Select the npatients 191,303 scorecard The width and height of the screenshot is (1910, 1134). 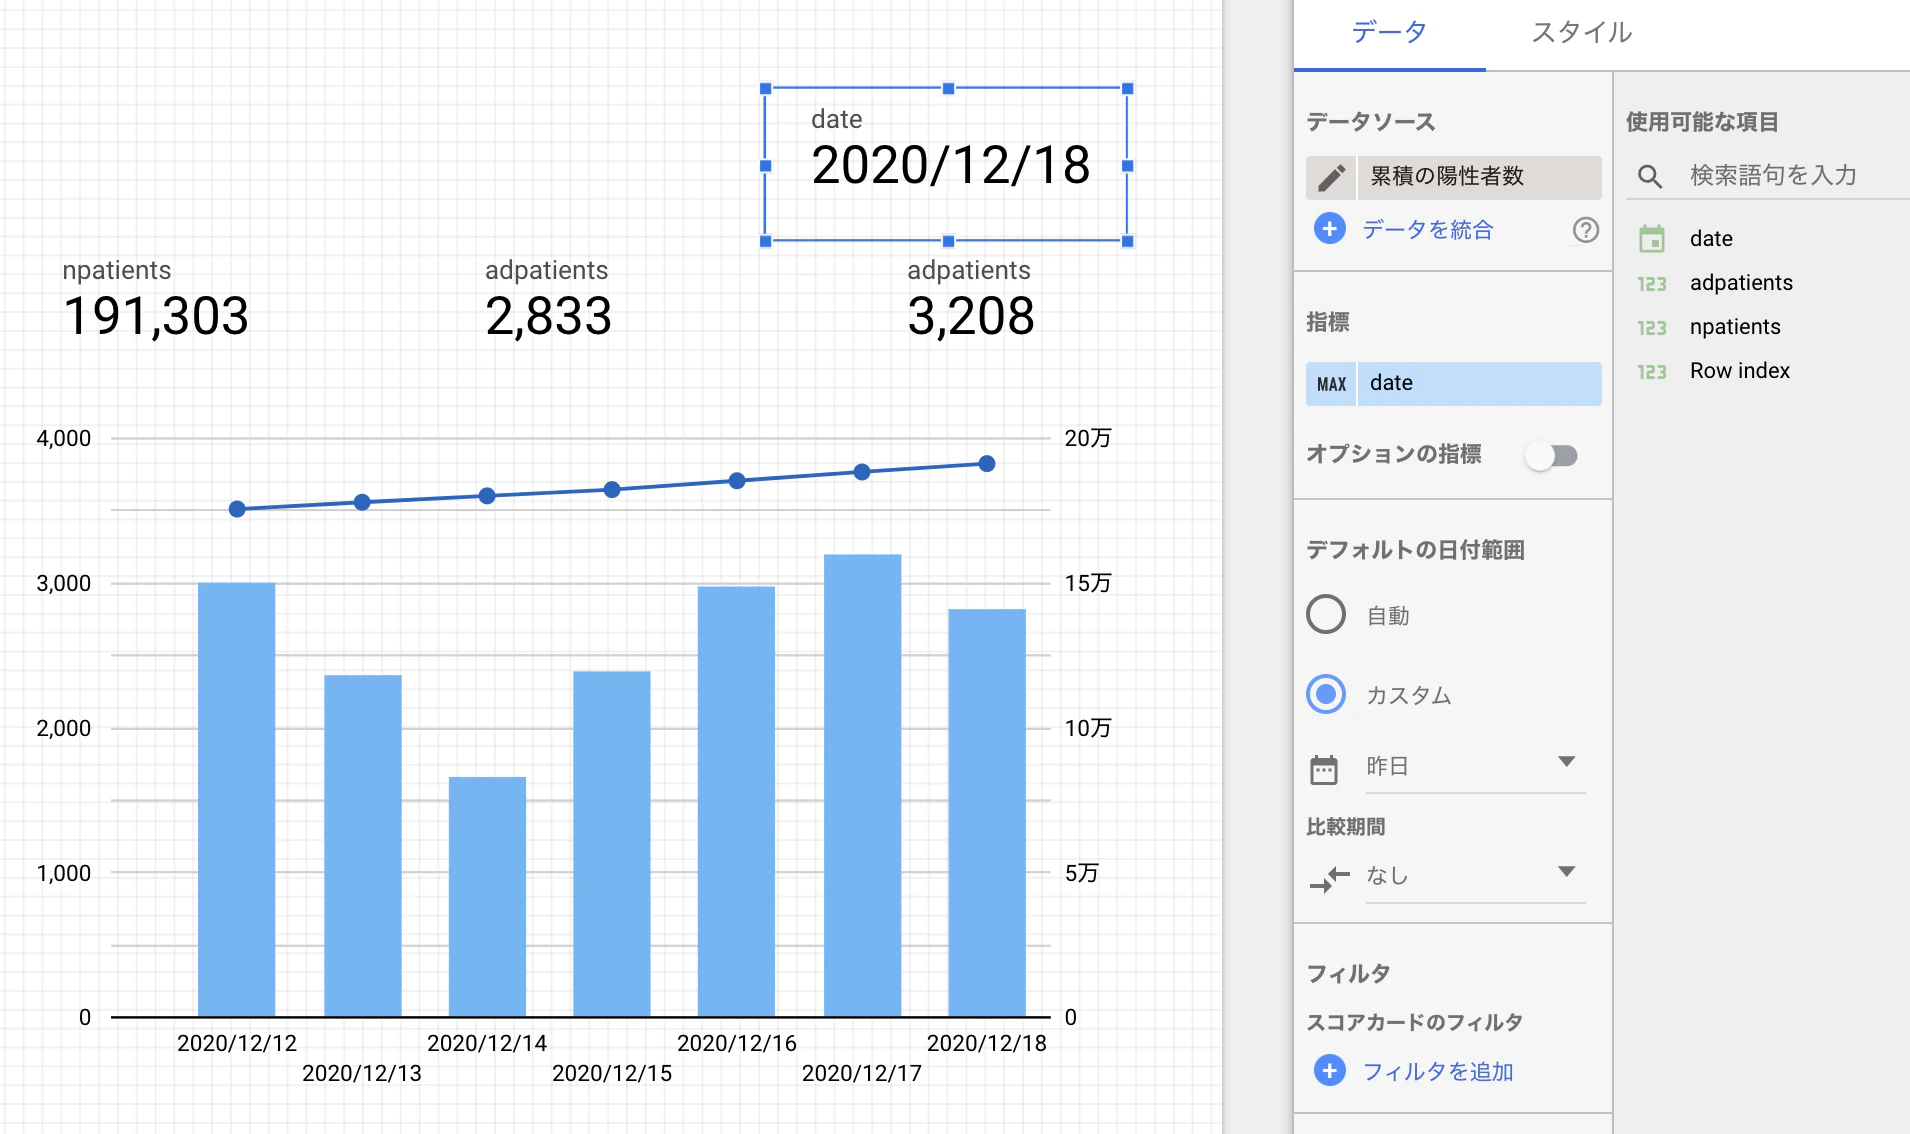155,300
